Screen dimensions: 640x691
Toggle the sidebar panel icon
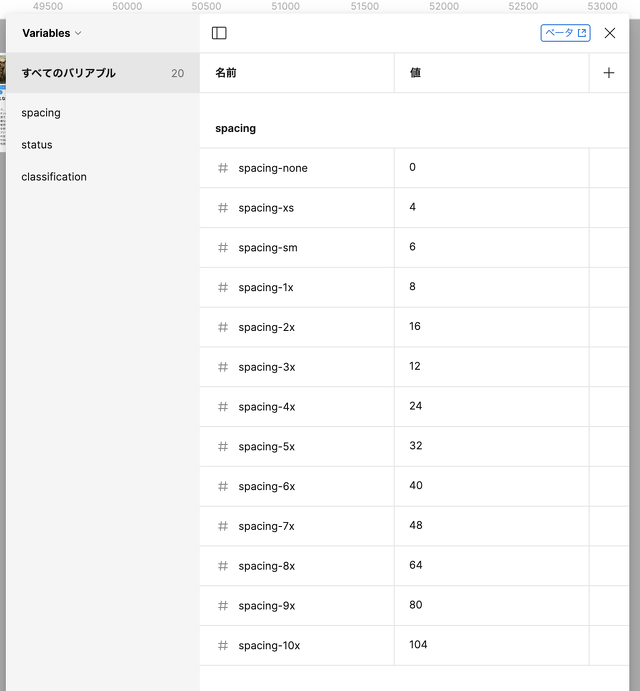click(219, 33)
